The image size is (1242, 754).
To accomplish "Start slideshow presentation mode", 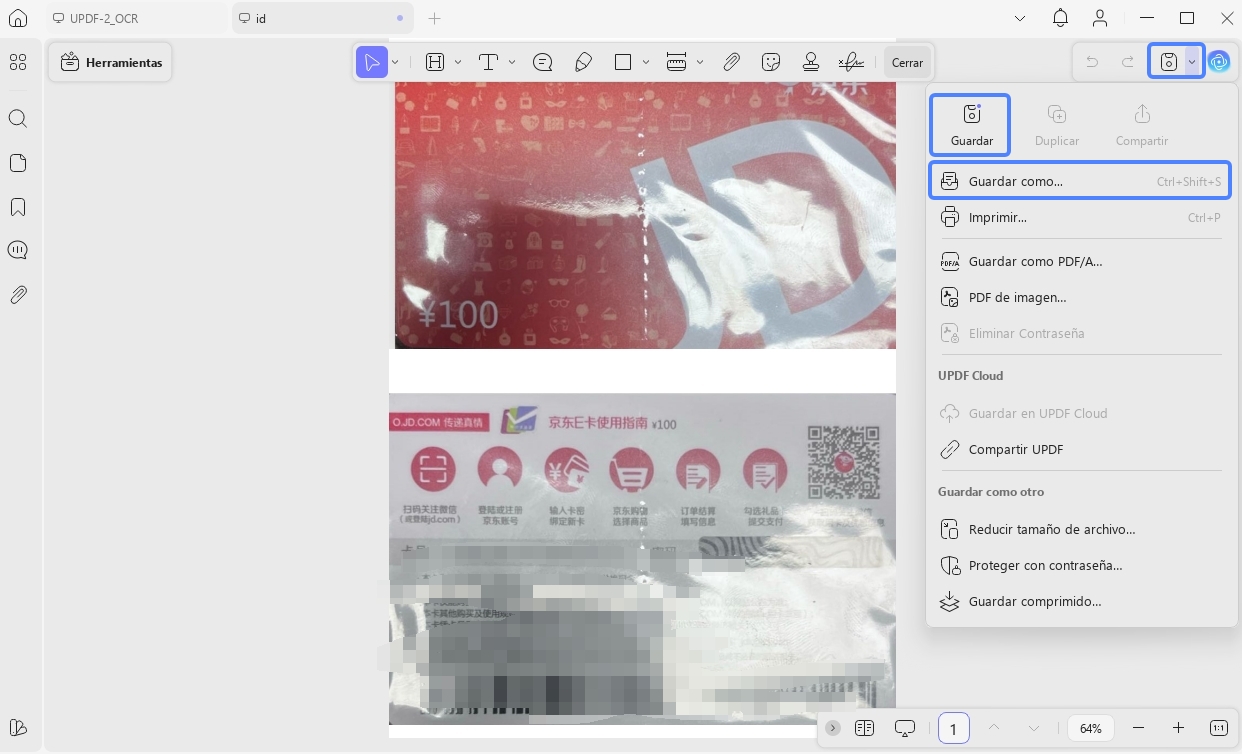I will tap(905, 728).
